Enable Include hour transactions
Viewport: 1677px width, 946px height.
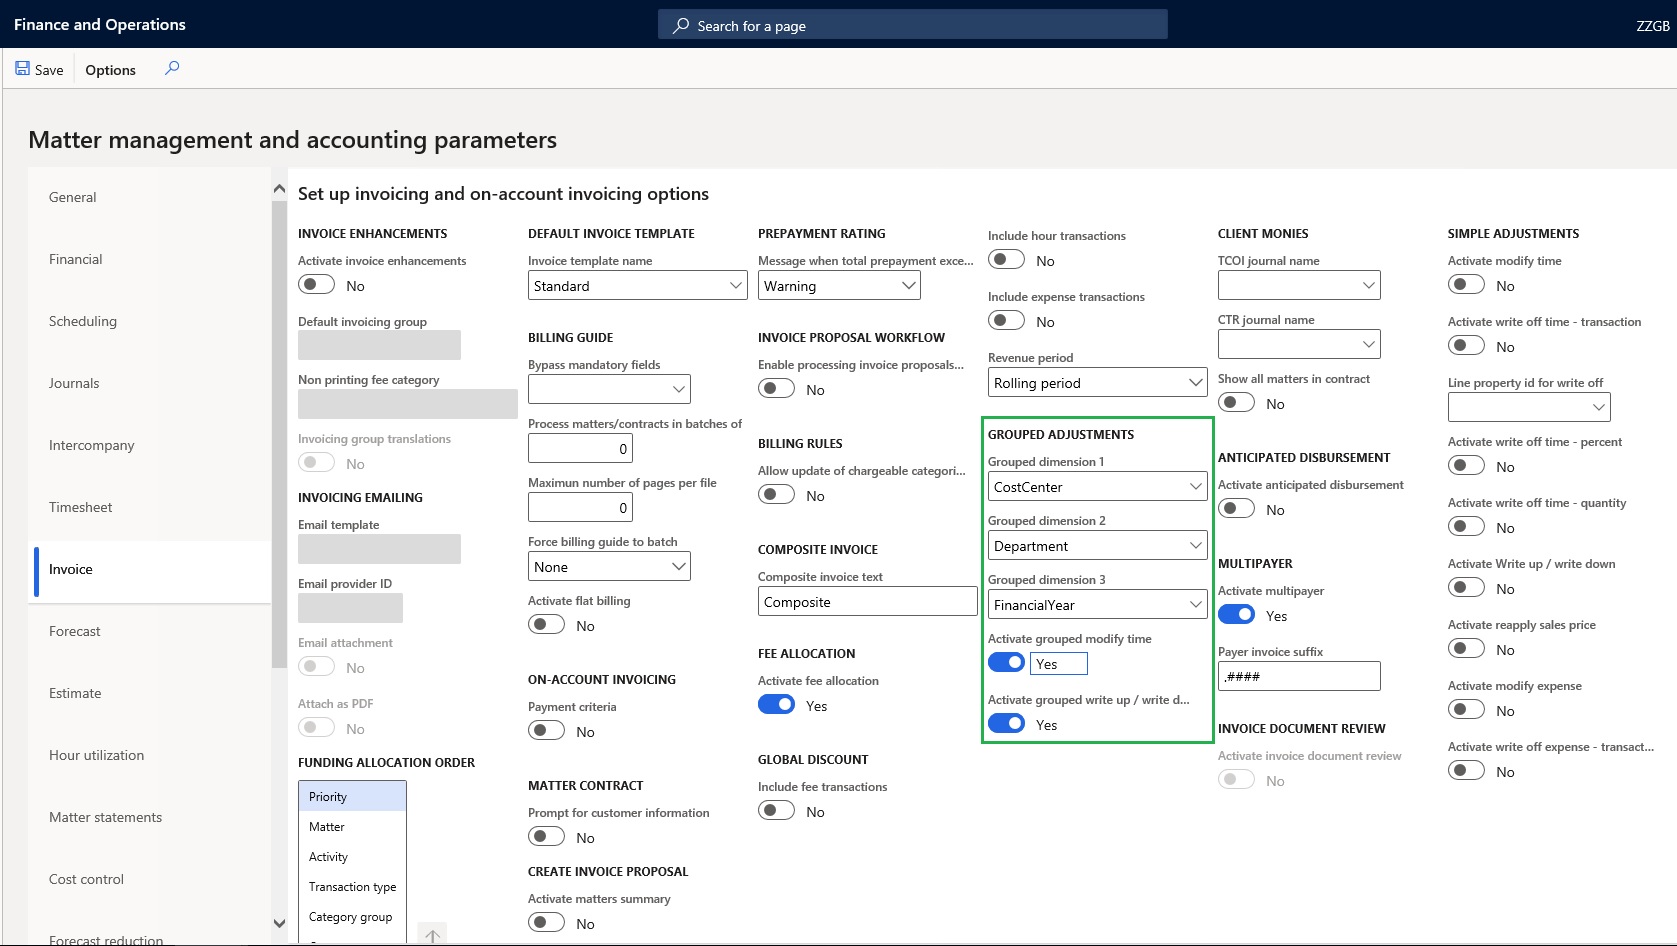coord(1006,260)
